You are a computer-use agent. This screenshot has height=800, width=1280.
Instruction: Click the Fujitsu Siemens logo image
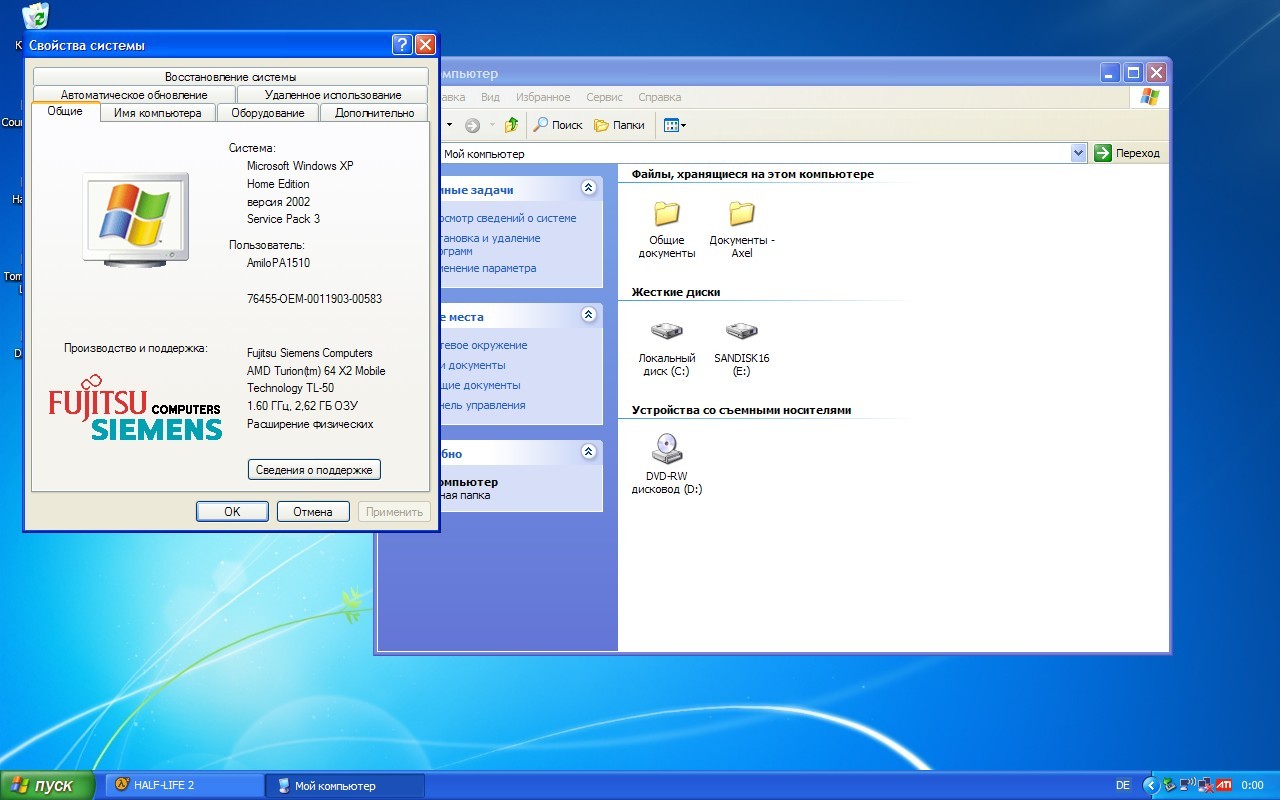135,406
